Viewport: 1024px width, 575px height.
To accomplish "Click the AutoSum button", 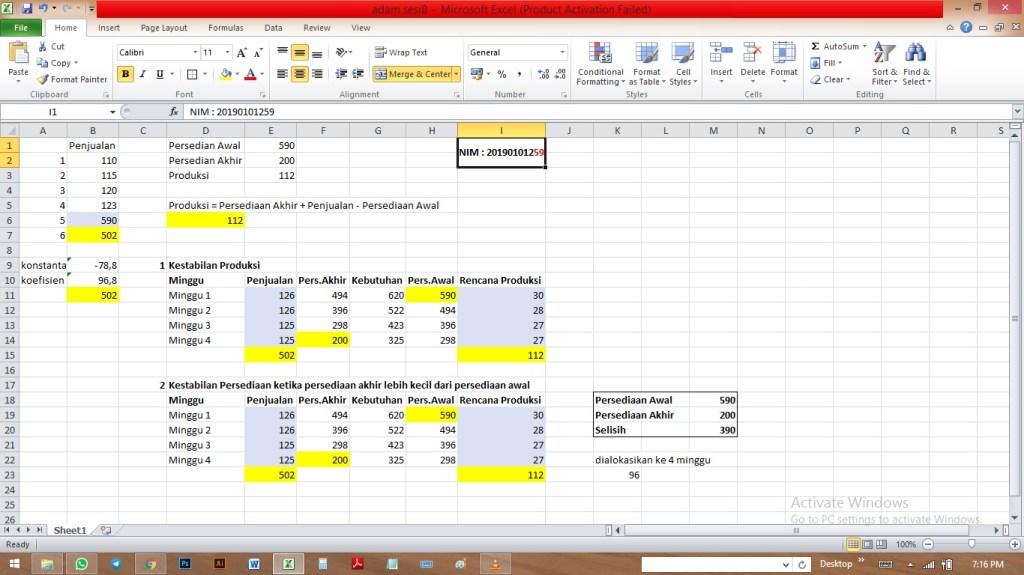I will click(835, 46).
